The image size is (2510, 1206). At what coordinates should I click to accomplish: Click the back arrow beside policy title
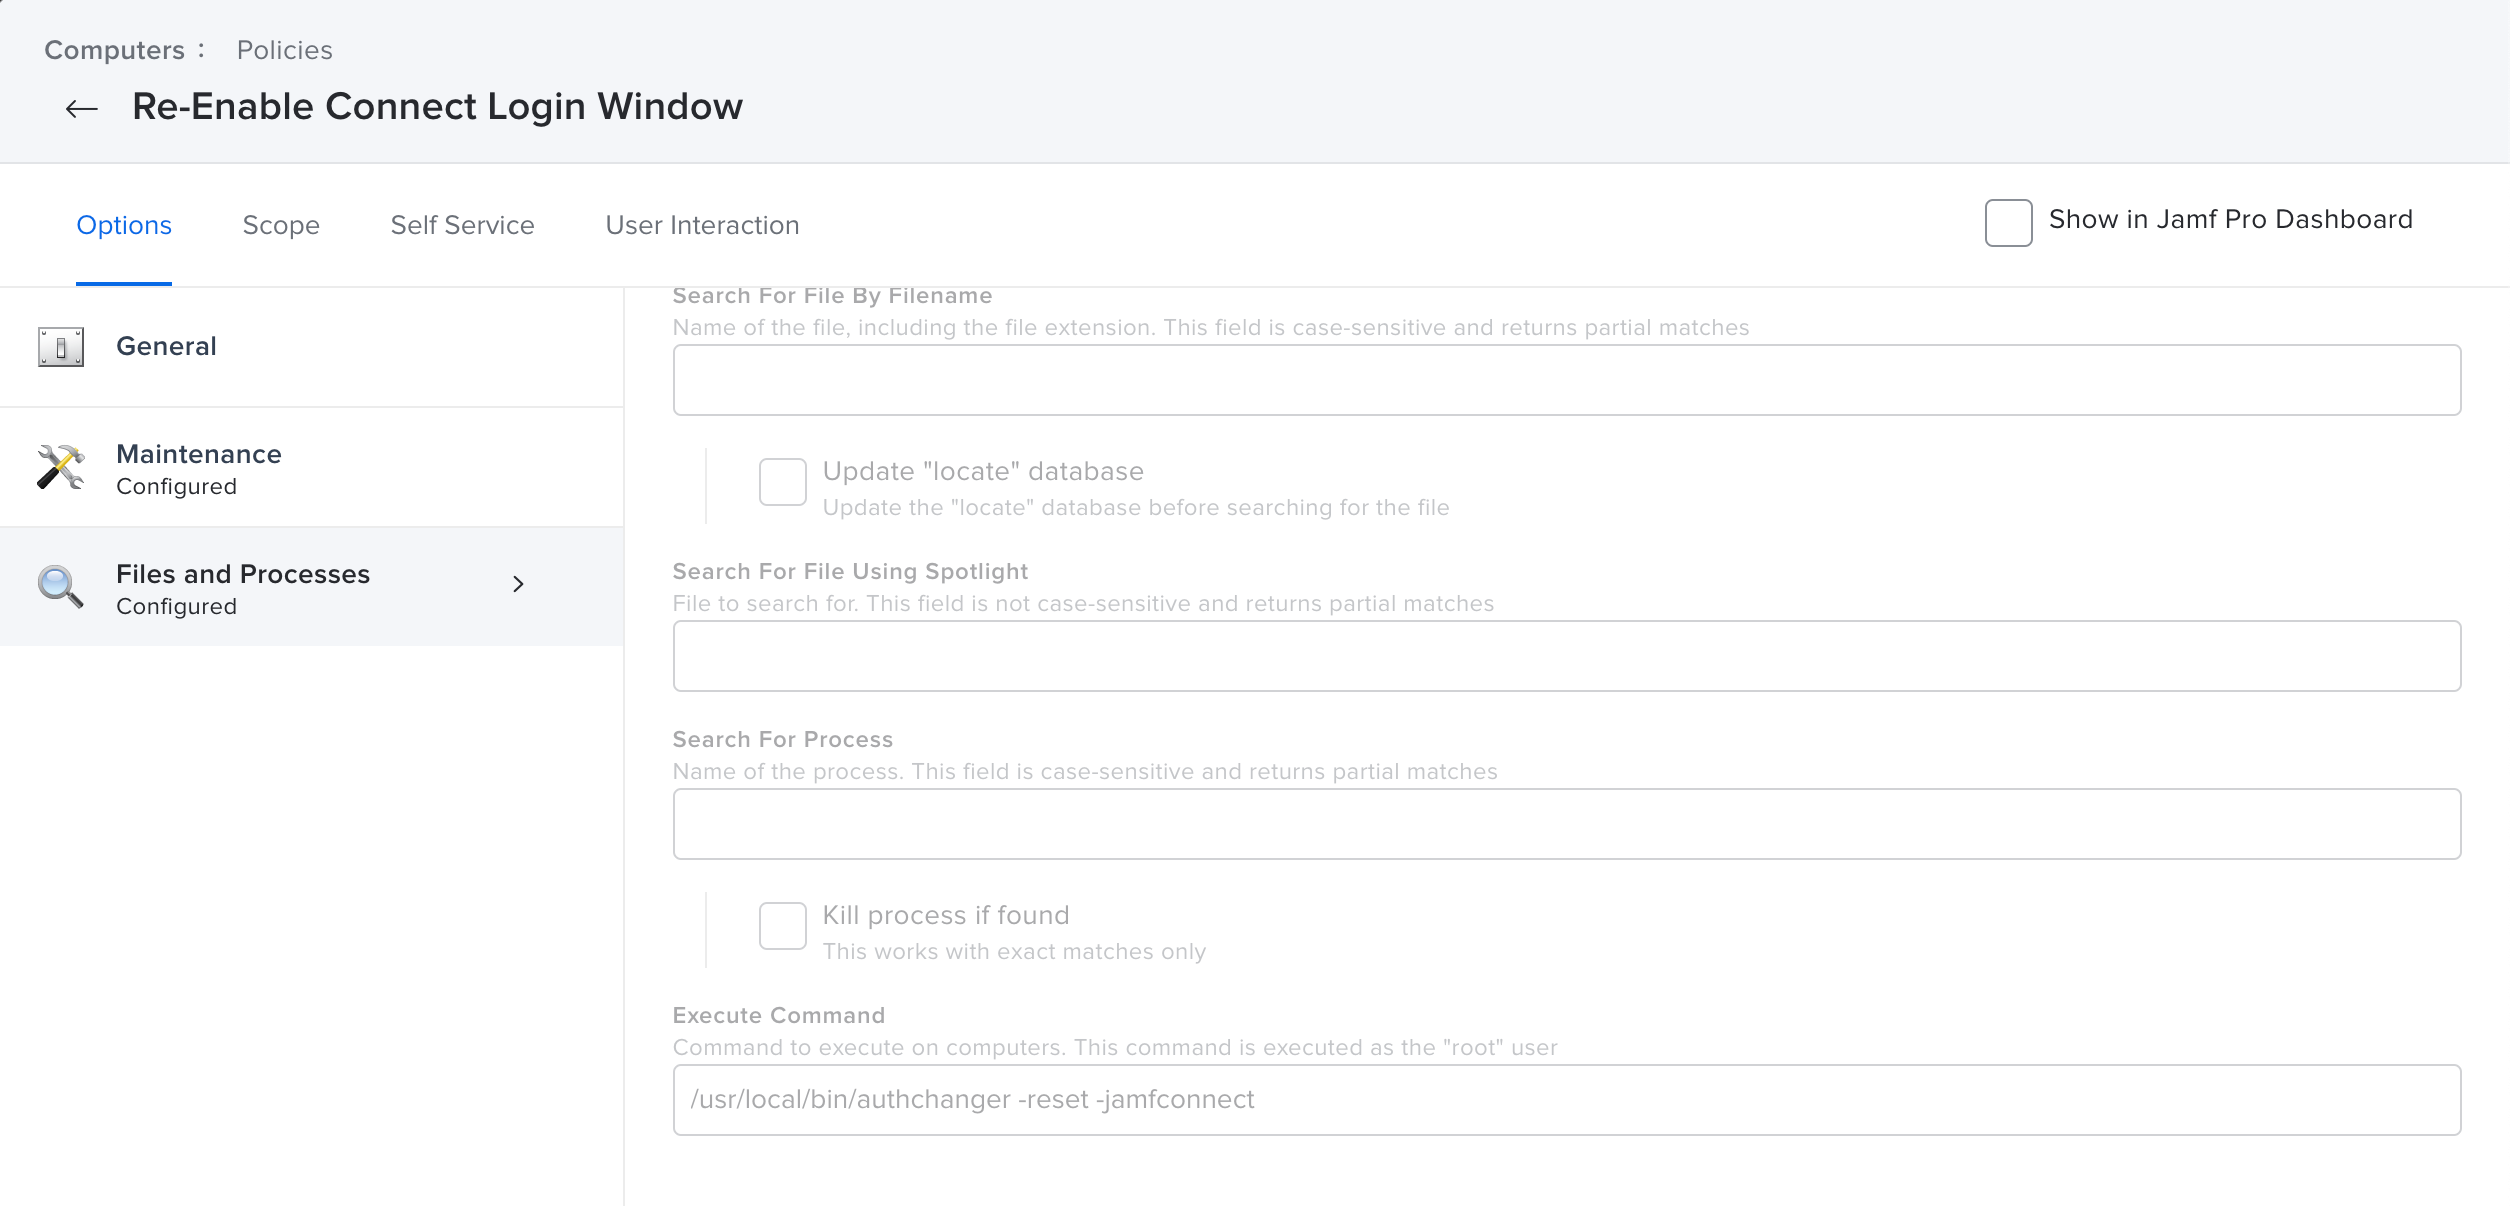click(81, 109)
